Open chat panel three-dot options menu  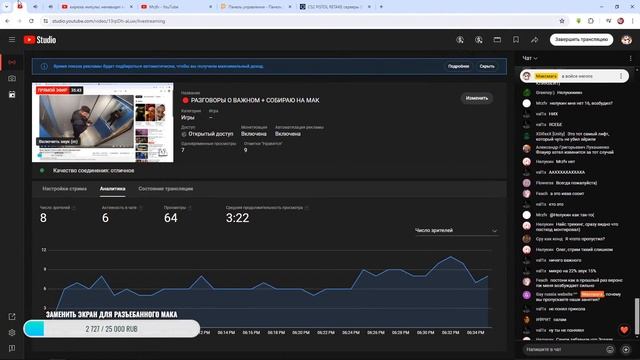click(x=631, y=58)
